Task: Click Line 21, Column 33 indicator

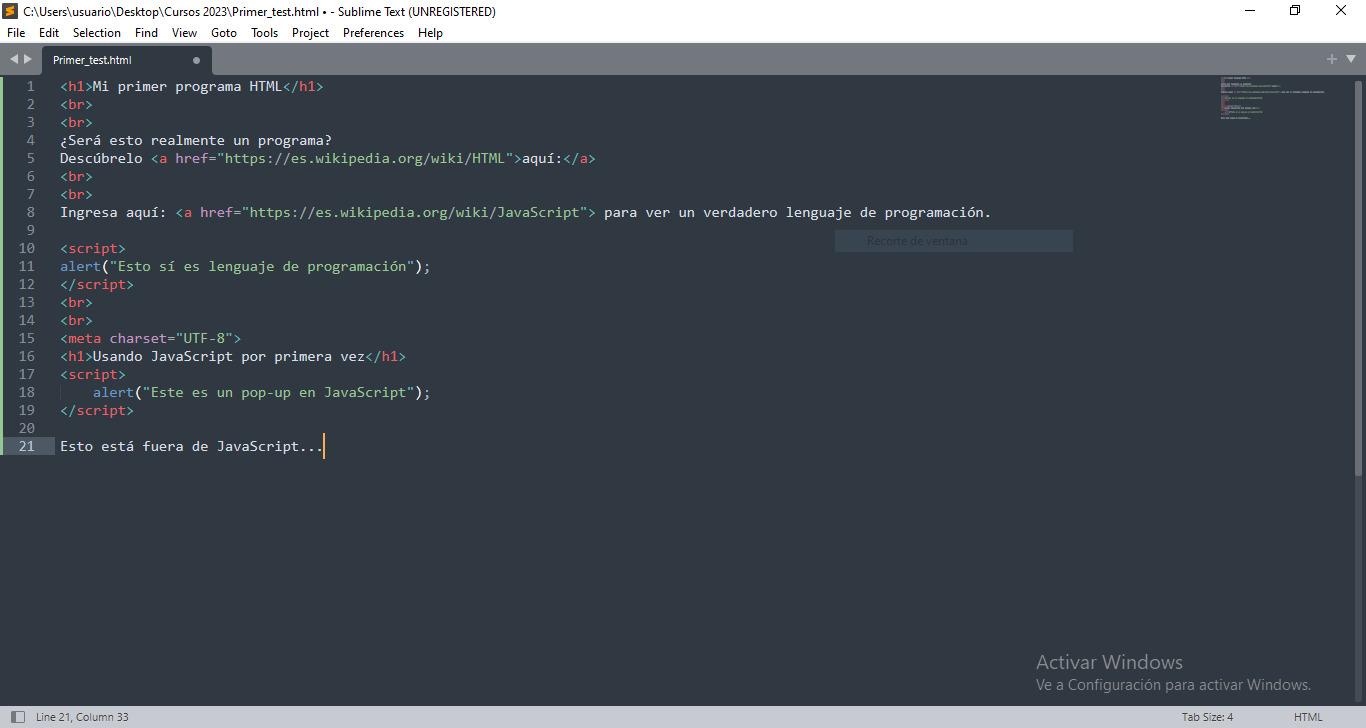Action: point(82,716)
